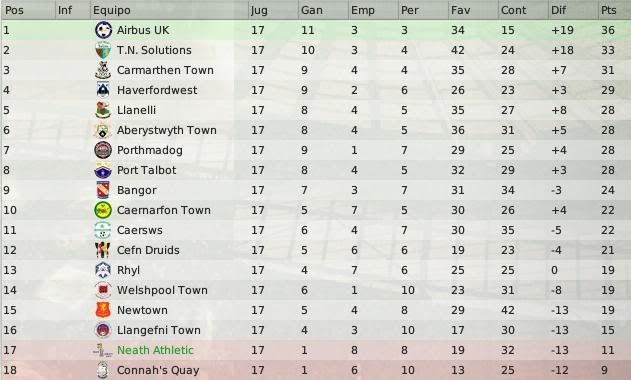Open the Neath Athletic team link

(155, 350)
